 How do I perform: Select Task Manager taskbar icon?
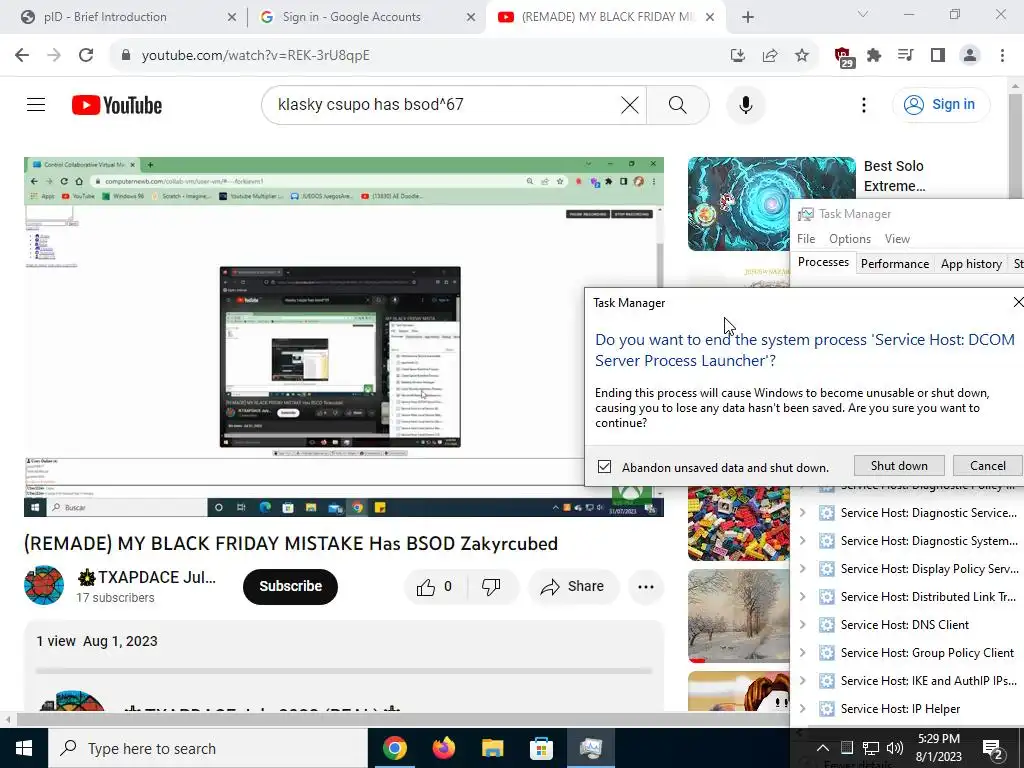click(590, 748)
